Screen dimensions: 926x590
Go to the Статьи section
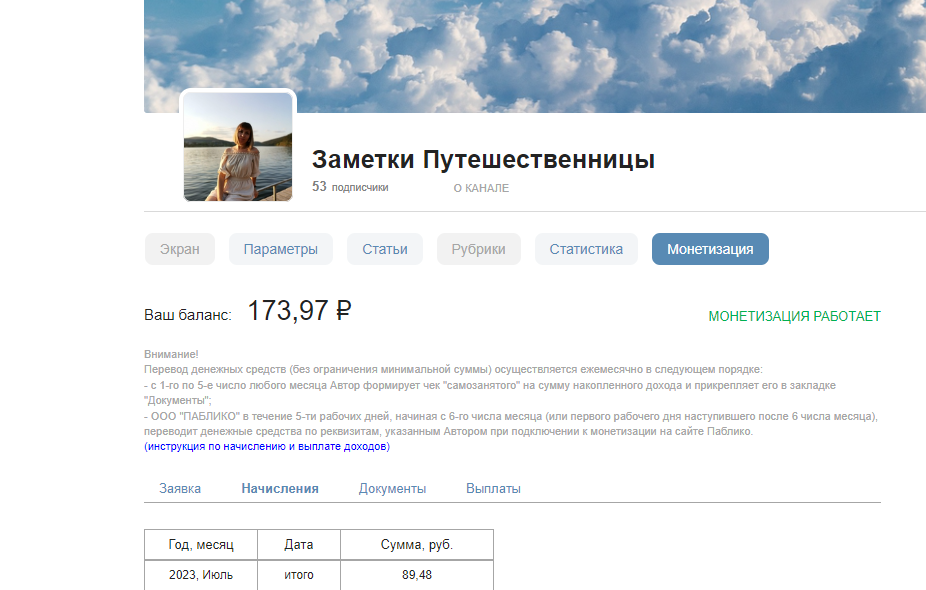pyautogui.click(x=384, y=249)
